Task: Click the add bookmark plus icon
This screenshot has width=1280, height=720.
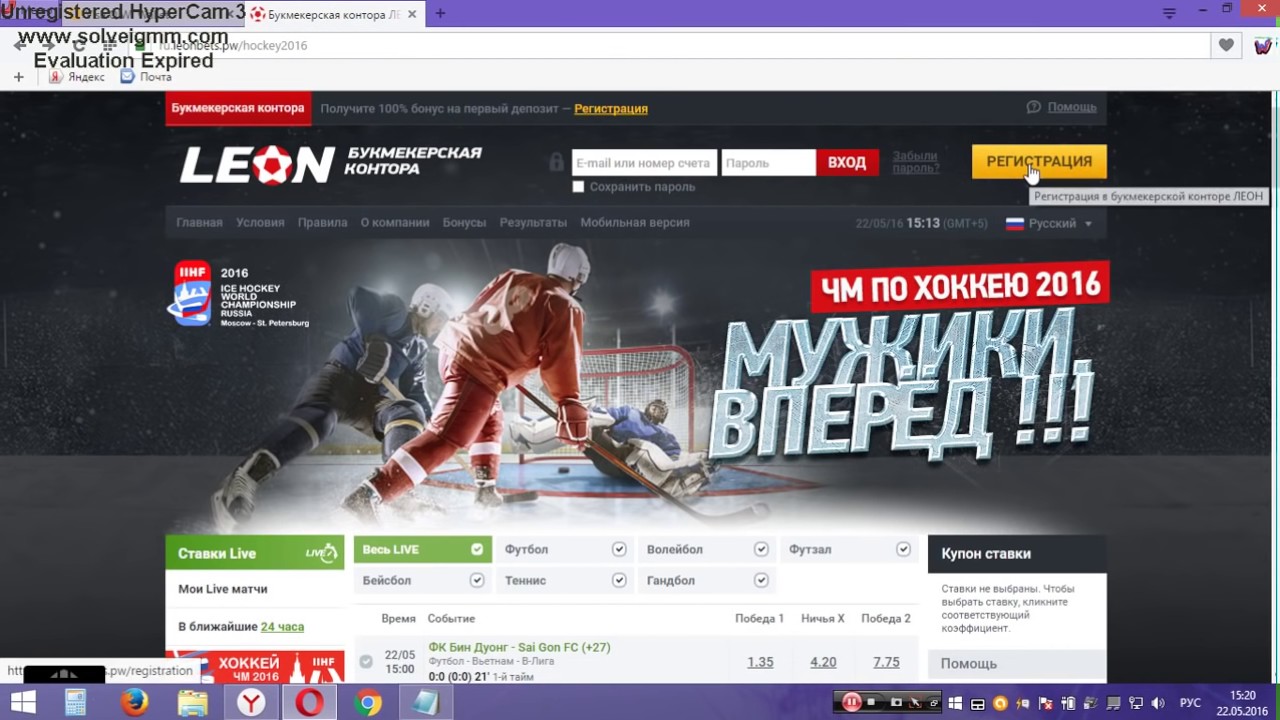Action: point(18,77)
